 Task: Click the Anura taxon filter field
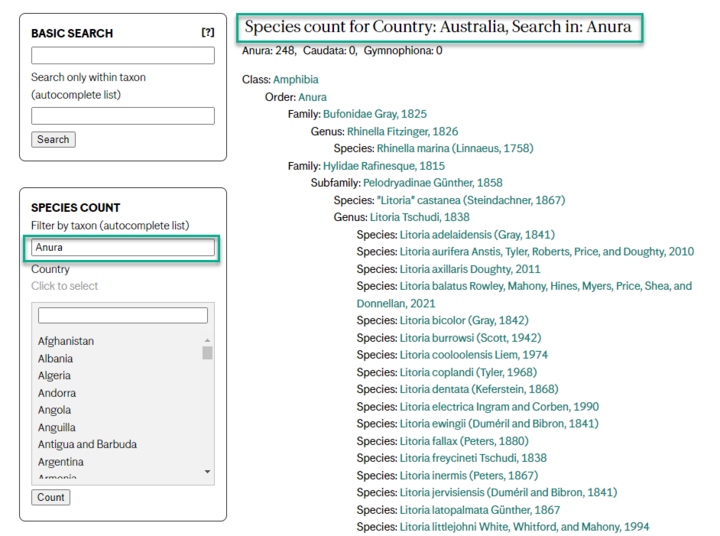[123, 247]
